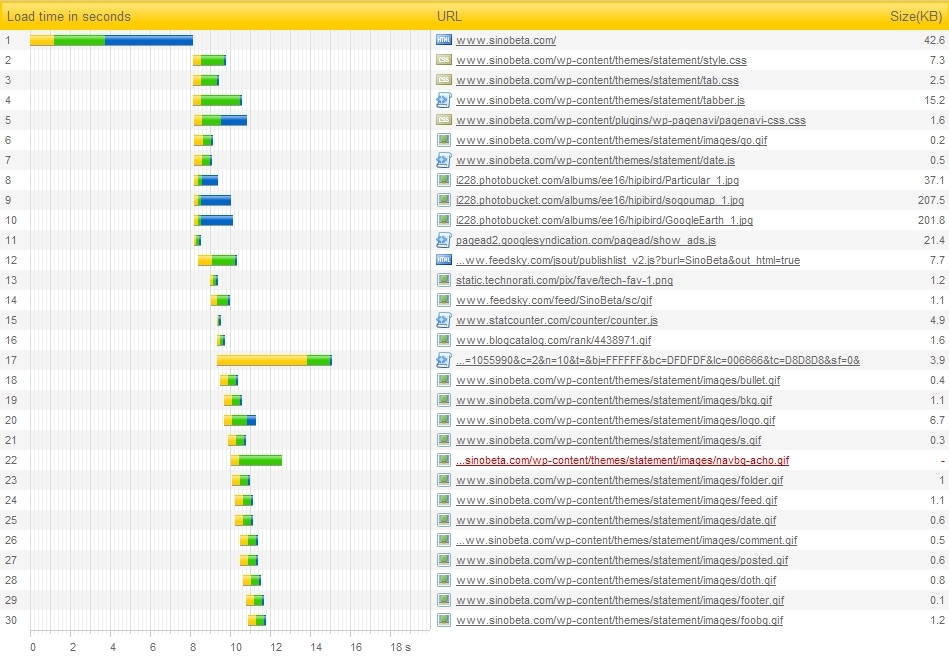
Task: Click the image icon beside bkg.gif
Action: pyautogui.click(x=444, y=399)
